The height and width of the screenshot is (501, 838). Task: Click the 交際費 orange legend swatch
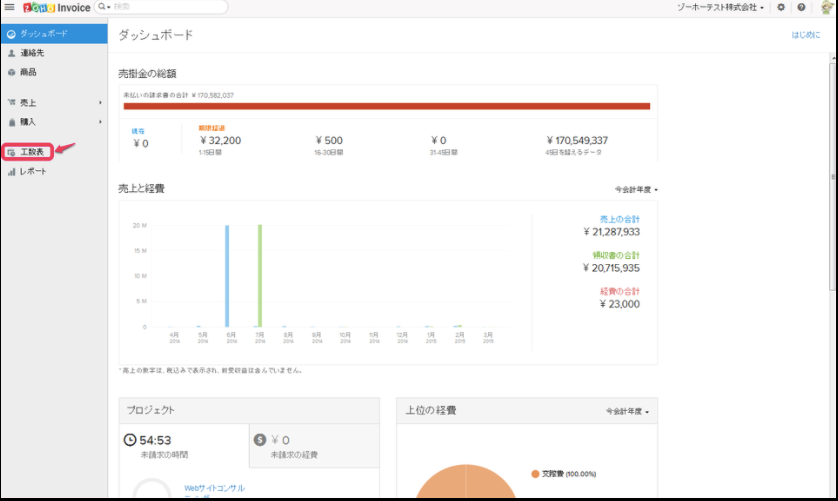pyautogui.click(x=535, y=474)
